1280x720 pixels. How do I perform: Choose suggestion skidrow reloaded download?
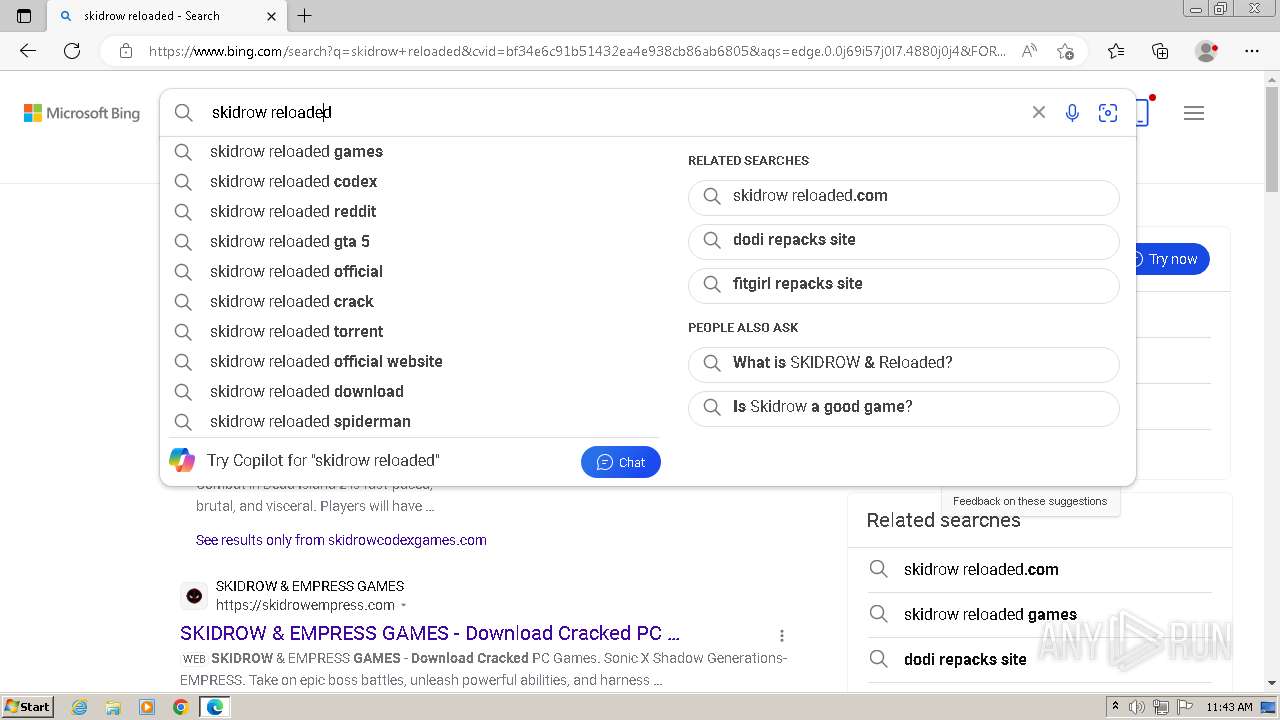[x=410, y=392]
